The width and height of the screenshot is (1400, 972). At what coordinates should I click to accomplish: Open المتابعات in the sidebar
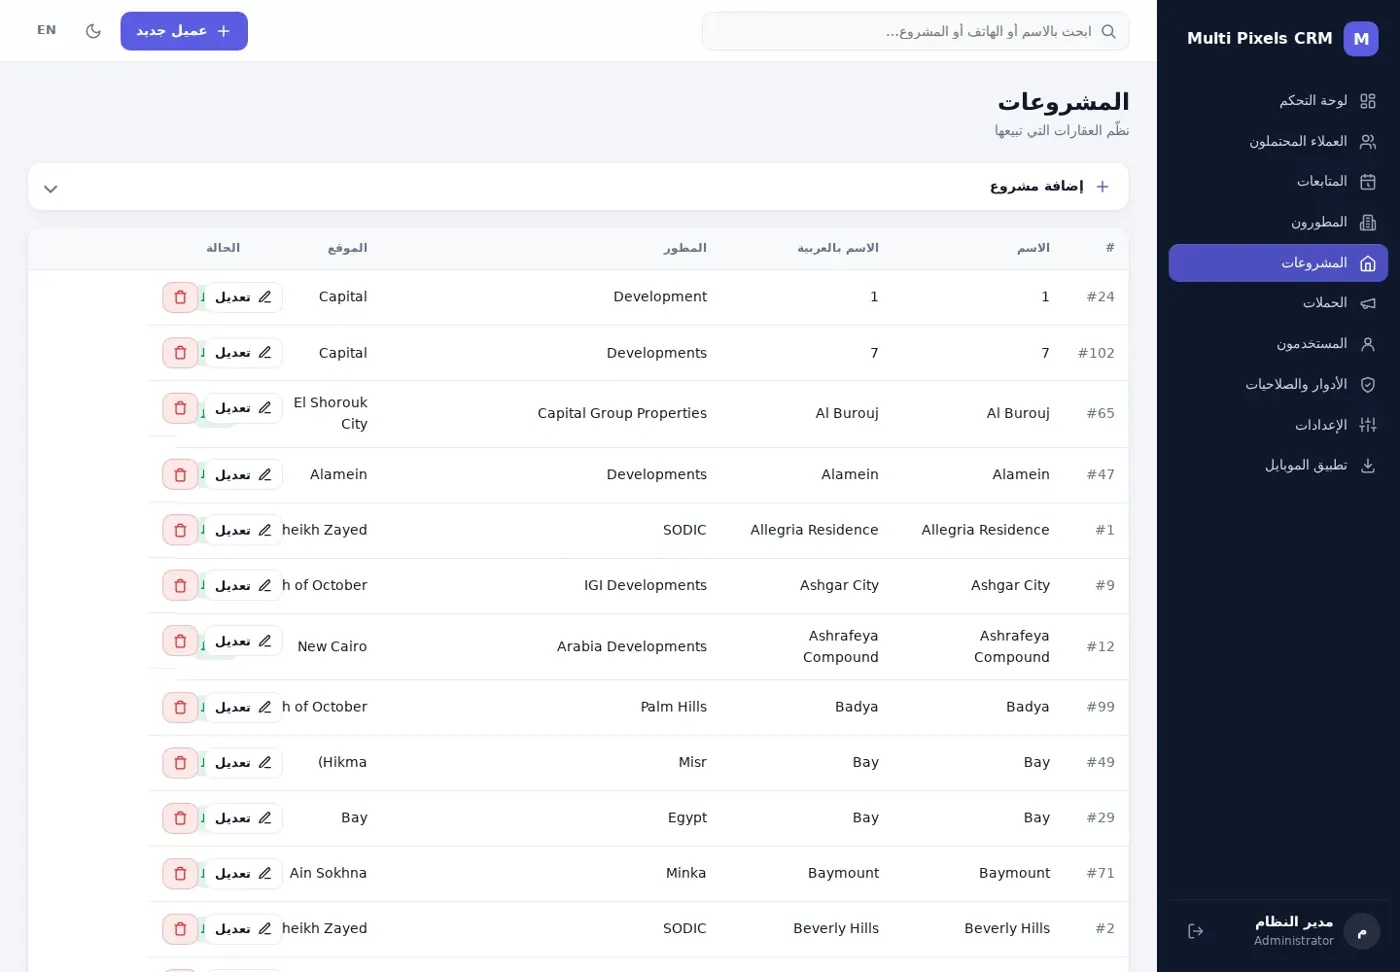coord(1278,181)
